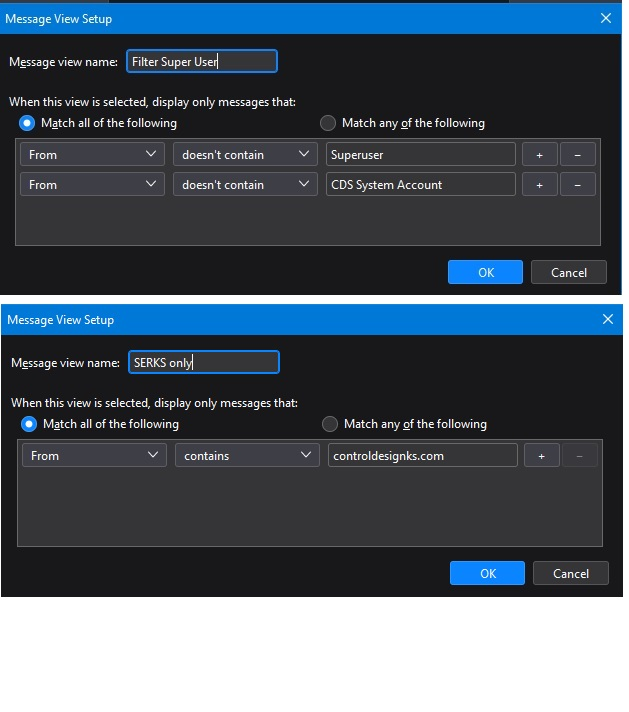Click the controldesignks.com value field

pyautogui.click(x=422, y=455)
